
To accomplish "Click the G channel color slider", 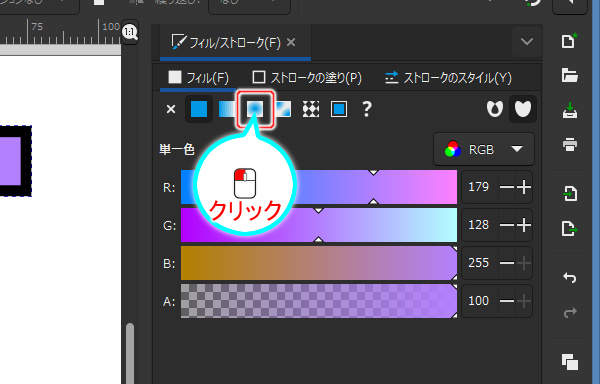I will click(x=319, y=225).
